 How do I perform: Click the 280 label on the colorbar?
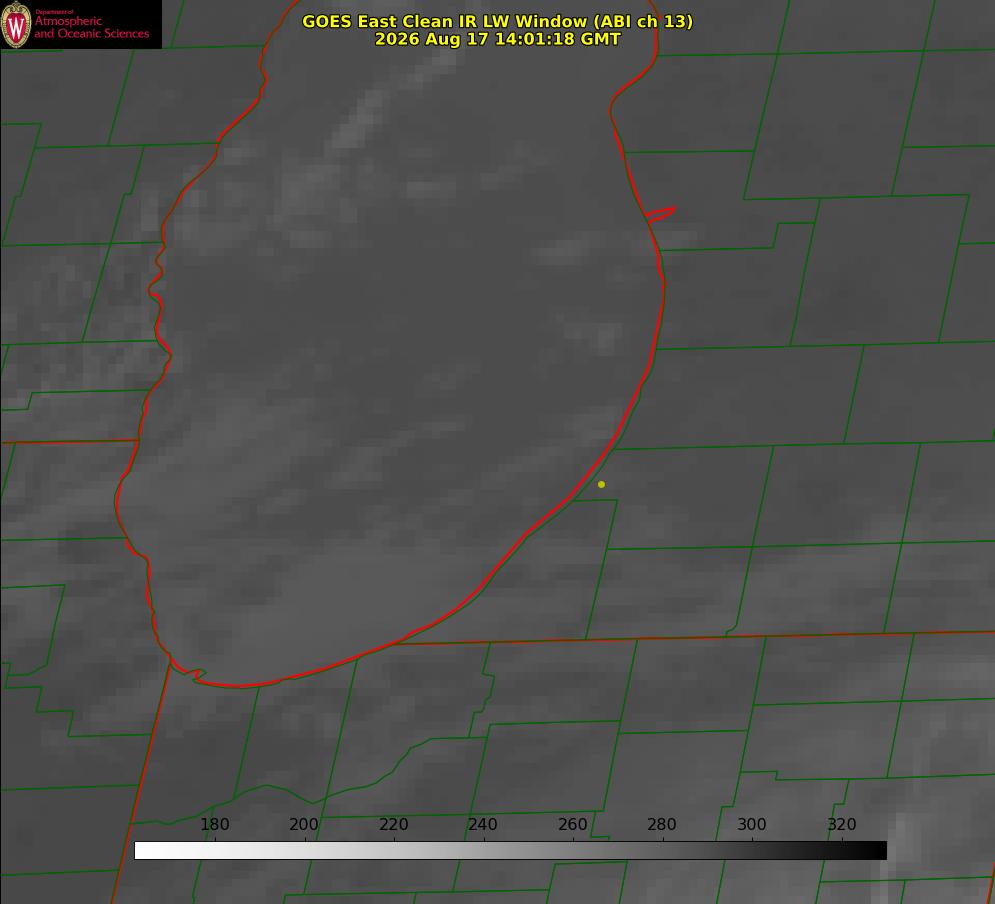tap(662, 824)
